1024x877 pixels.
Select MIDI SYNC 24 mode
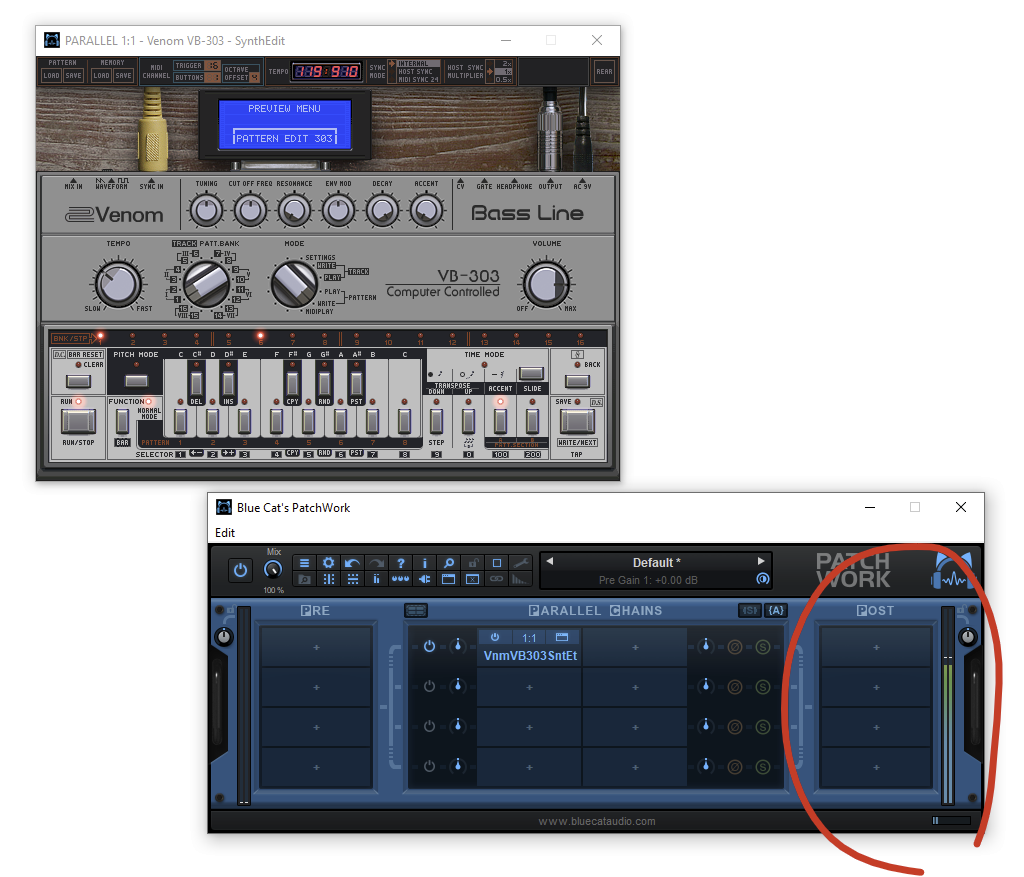coord(418,80)
